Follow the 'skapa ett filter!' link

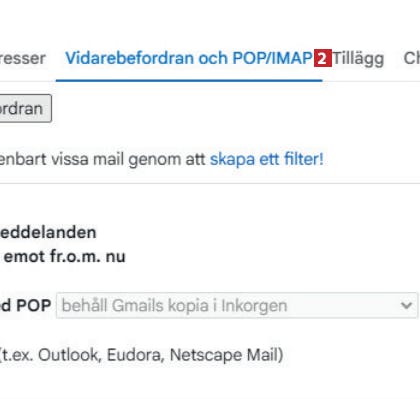267,159
